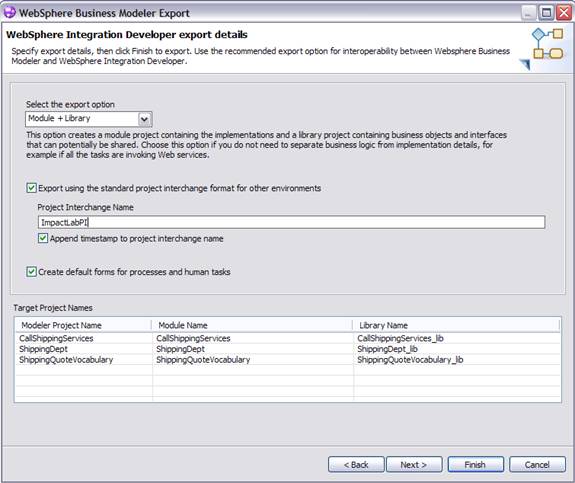Click CallShippingServices in the Module Name column
The image size is (575, 483).
(193, 338)
